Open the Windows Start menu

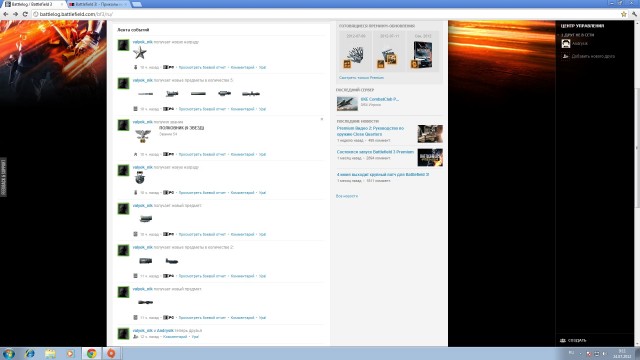coord(9,353)
